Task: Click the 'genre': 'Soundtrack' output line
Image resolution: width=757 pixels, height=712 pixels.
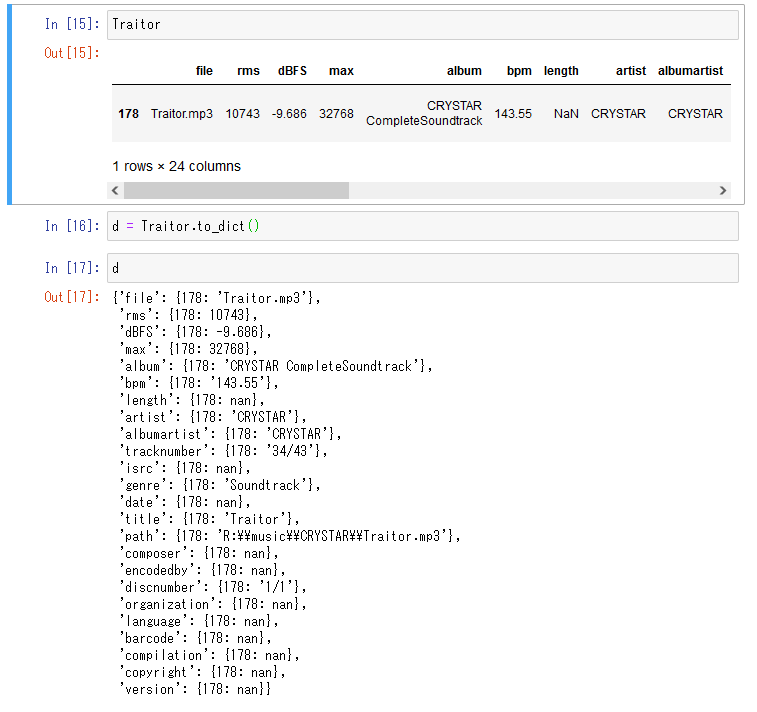Action: [220, 485]
